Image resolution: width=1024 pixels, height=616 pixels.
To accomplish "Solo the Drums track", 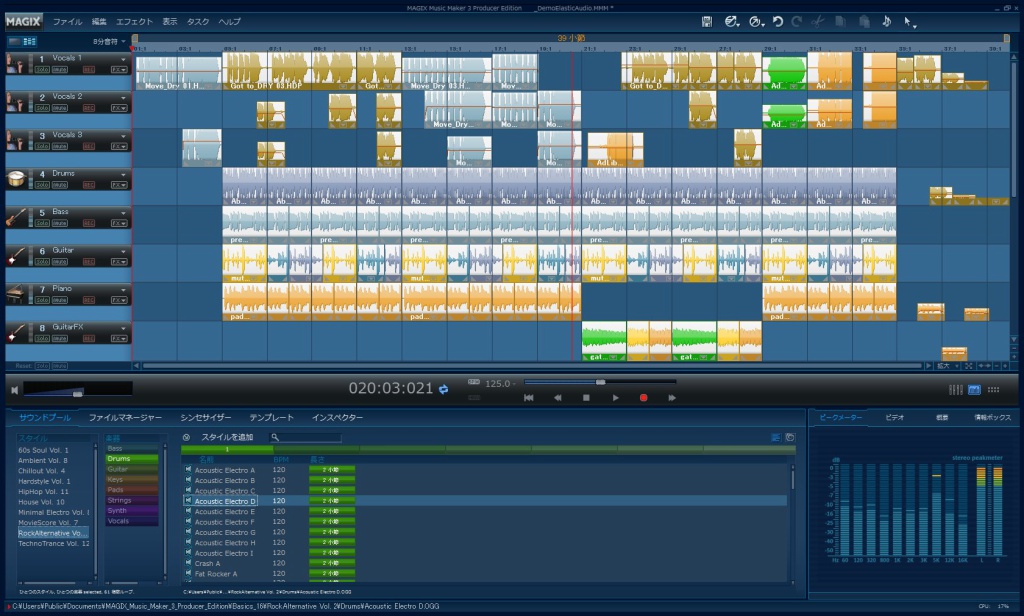I will [x=42, y=185].
